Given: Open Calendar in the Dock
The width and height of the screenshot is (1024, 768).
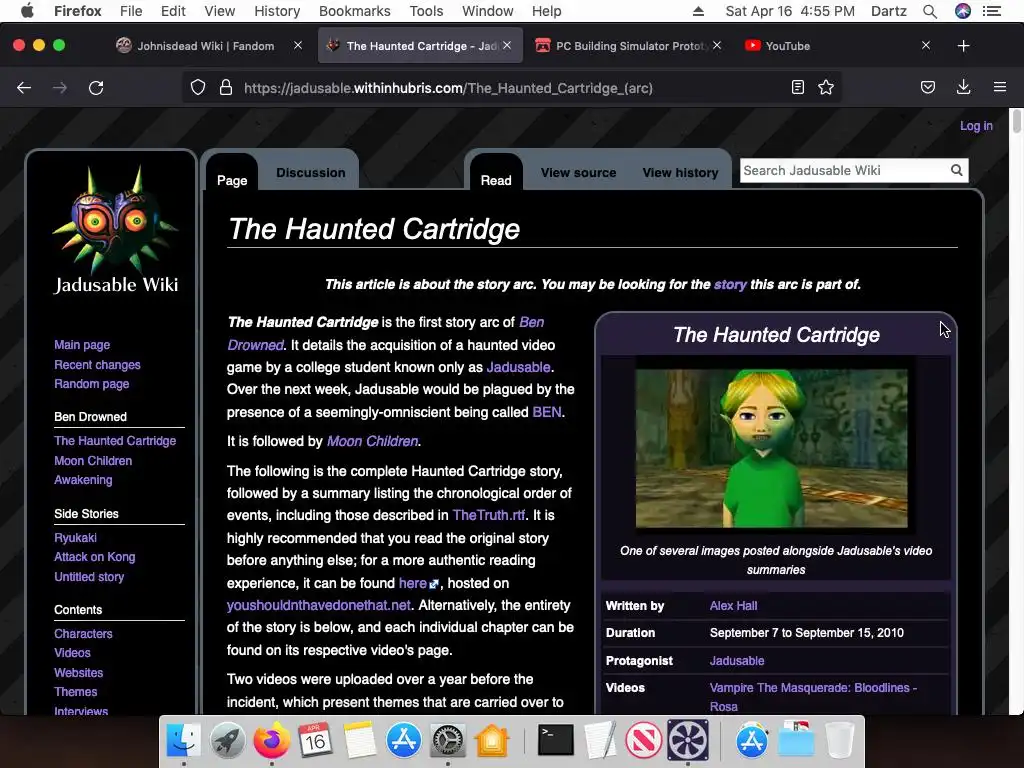Looking at the screenshot, I should [x=315, y=740].
